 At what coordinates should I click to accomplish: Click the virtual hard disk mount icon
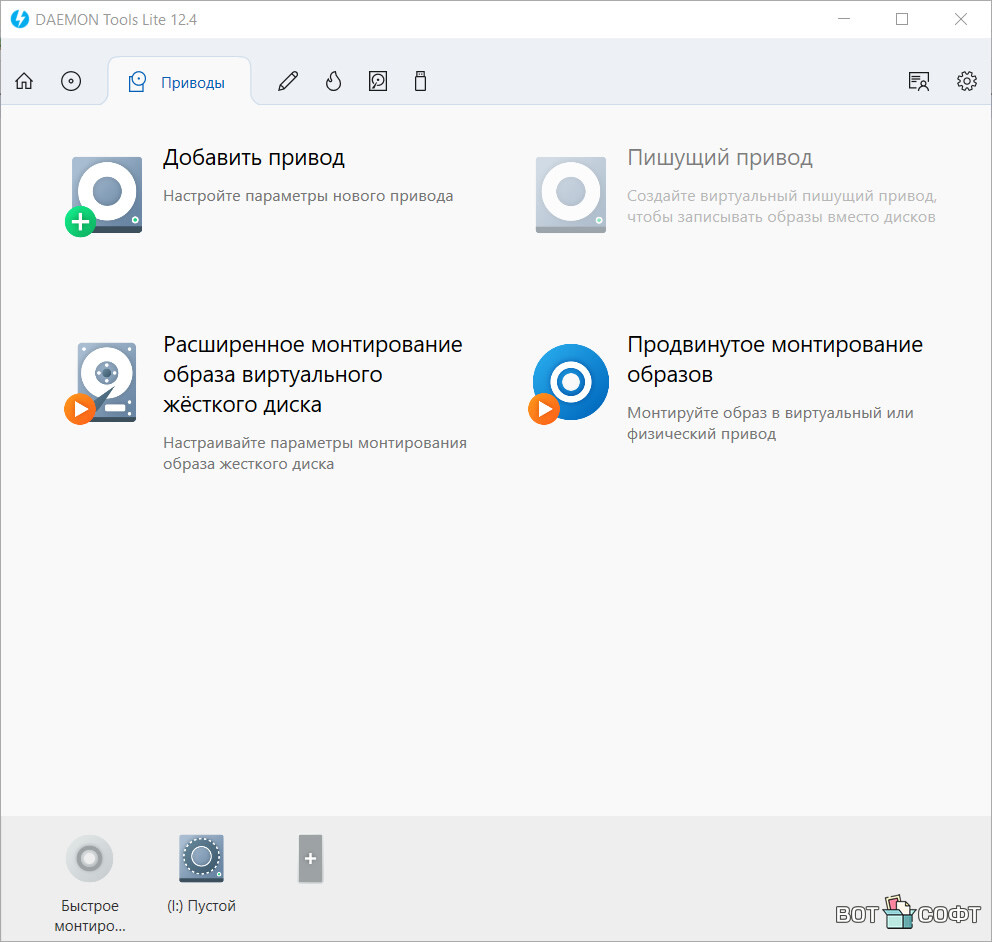[x=104, y=383]
